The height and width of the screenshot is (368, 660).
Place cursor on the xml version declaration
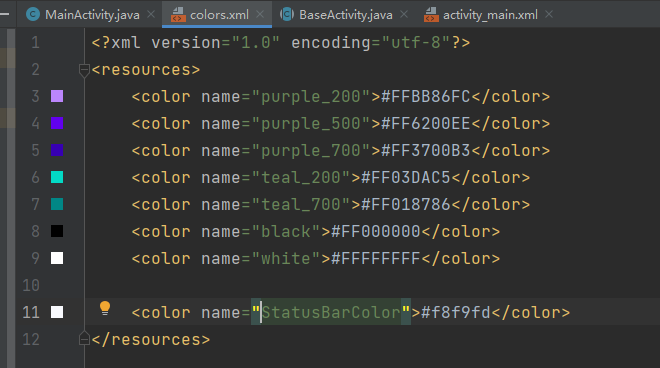[281, 43]
